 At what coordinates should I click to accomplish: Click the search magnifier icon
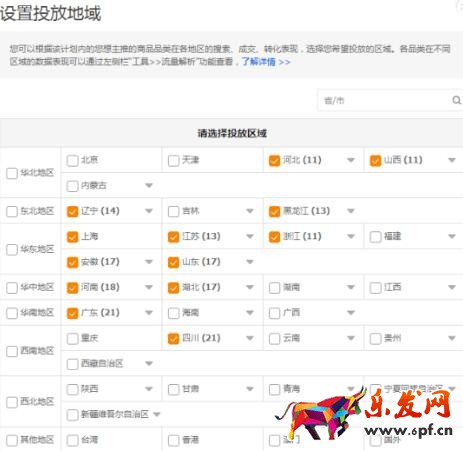[x=456, y=100]
